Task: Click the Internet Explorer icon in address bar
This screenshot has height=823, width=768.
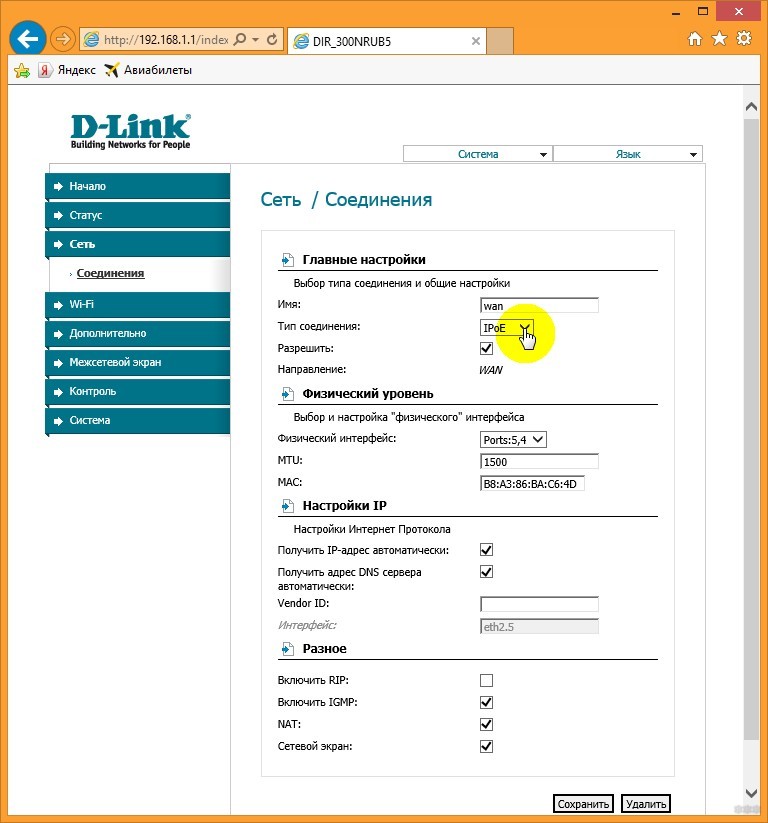Action: [91, 39]
